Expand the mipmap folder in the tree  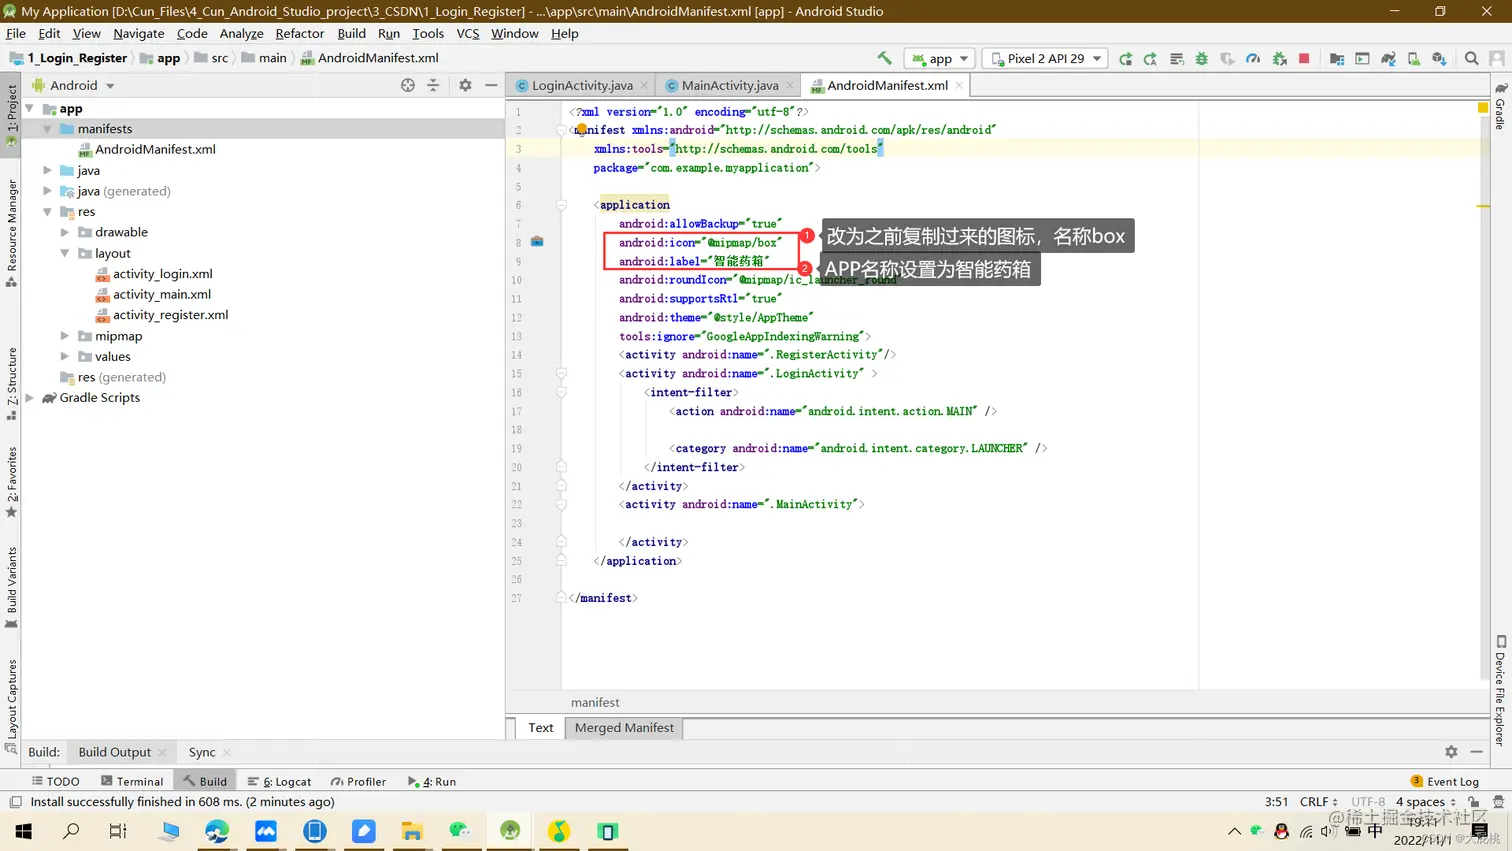65,336
